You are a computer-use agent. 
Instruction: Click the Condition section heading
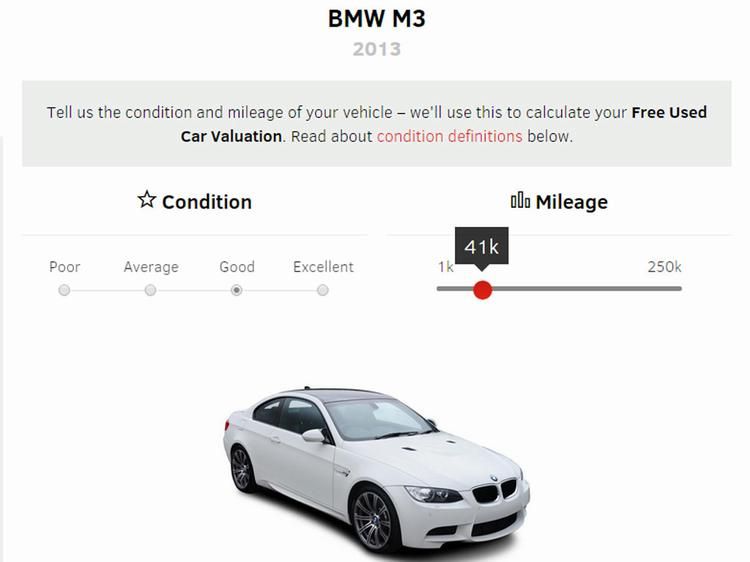coord(207,202)
